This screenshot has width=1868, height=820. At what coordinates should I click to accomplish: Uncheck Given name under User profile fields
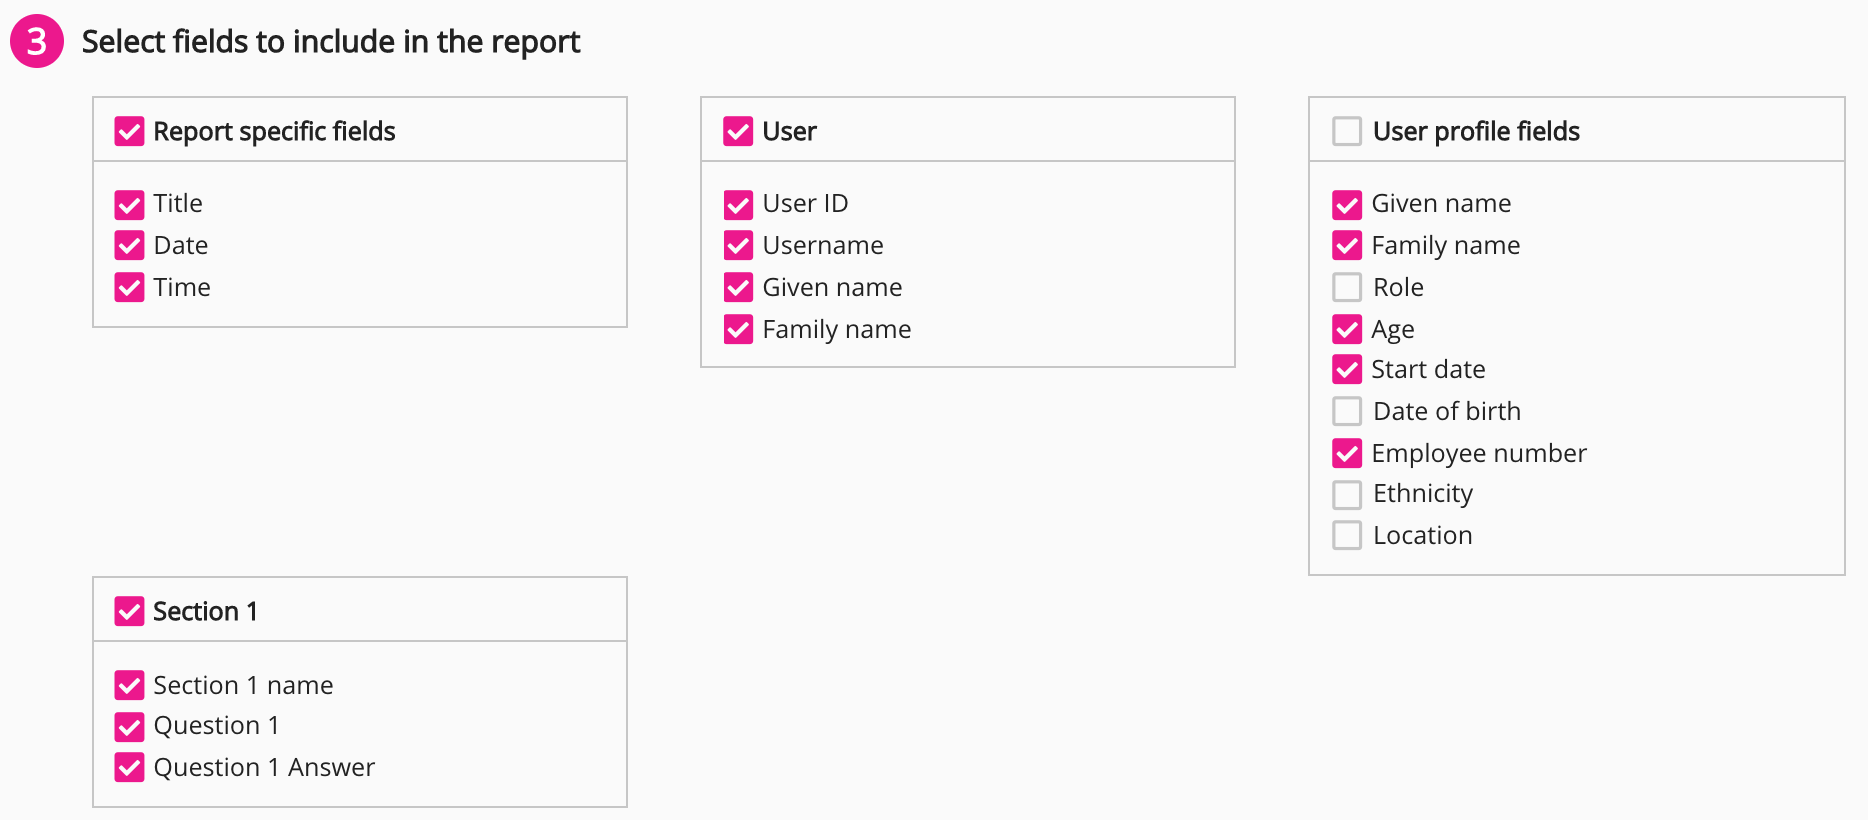(1346, 204)
